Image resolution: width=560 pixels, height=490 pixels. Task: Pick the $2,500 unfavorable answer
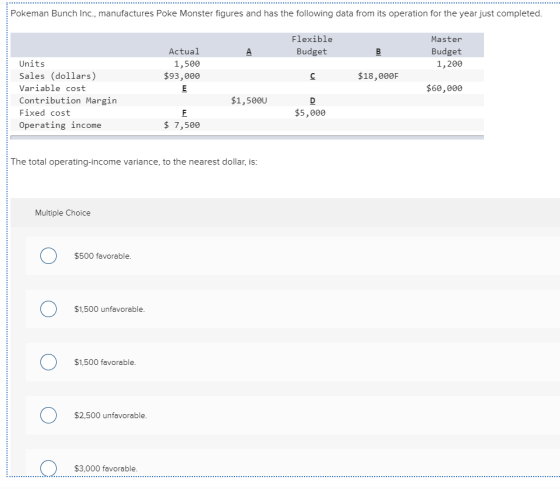pos(48,415)
